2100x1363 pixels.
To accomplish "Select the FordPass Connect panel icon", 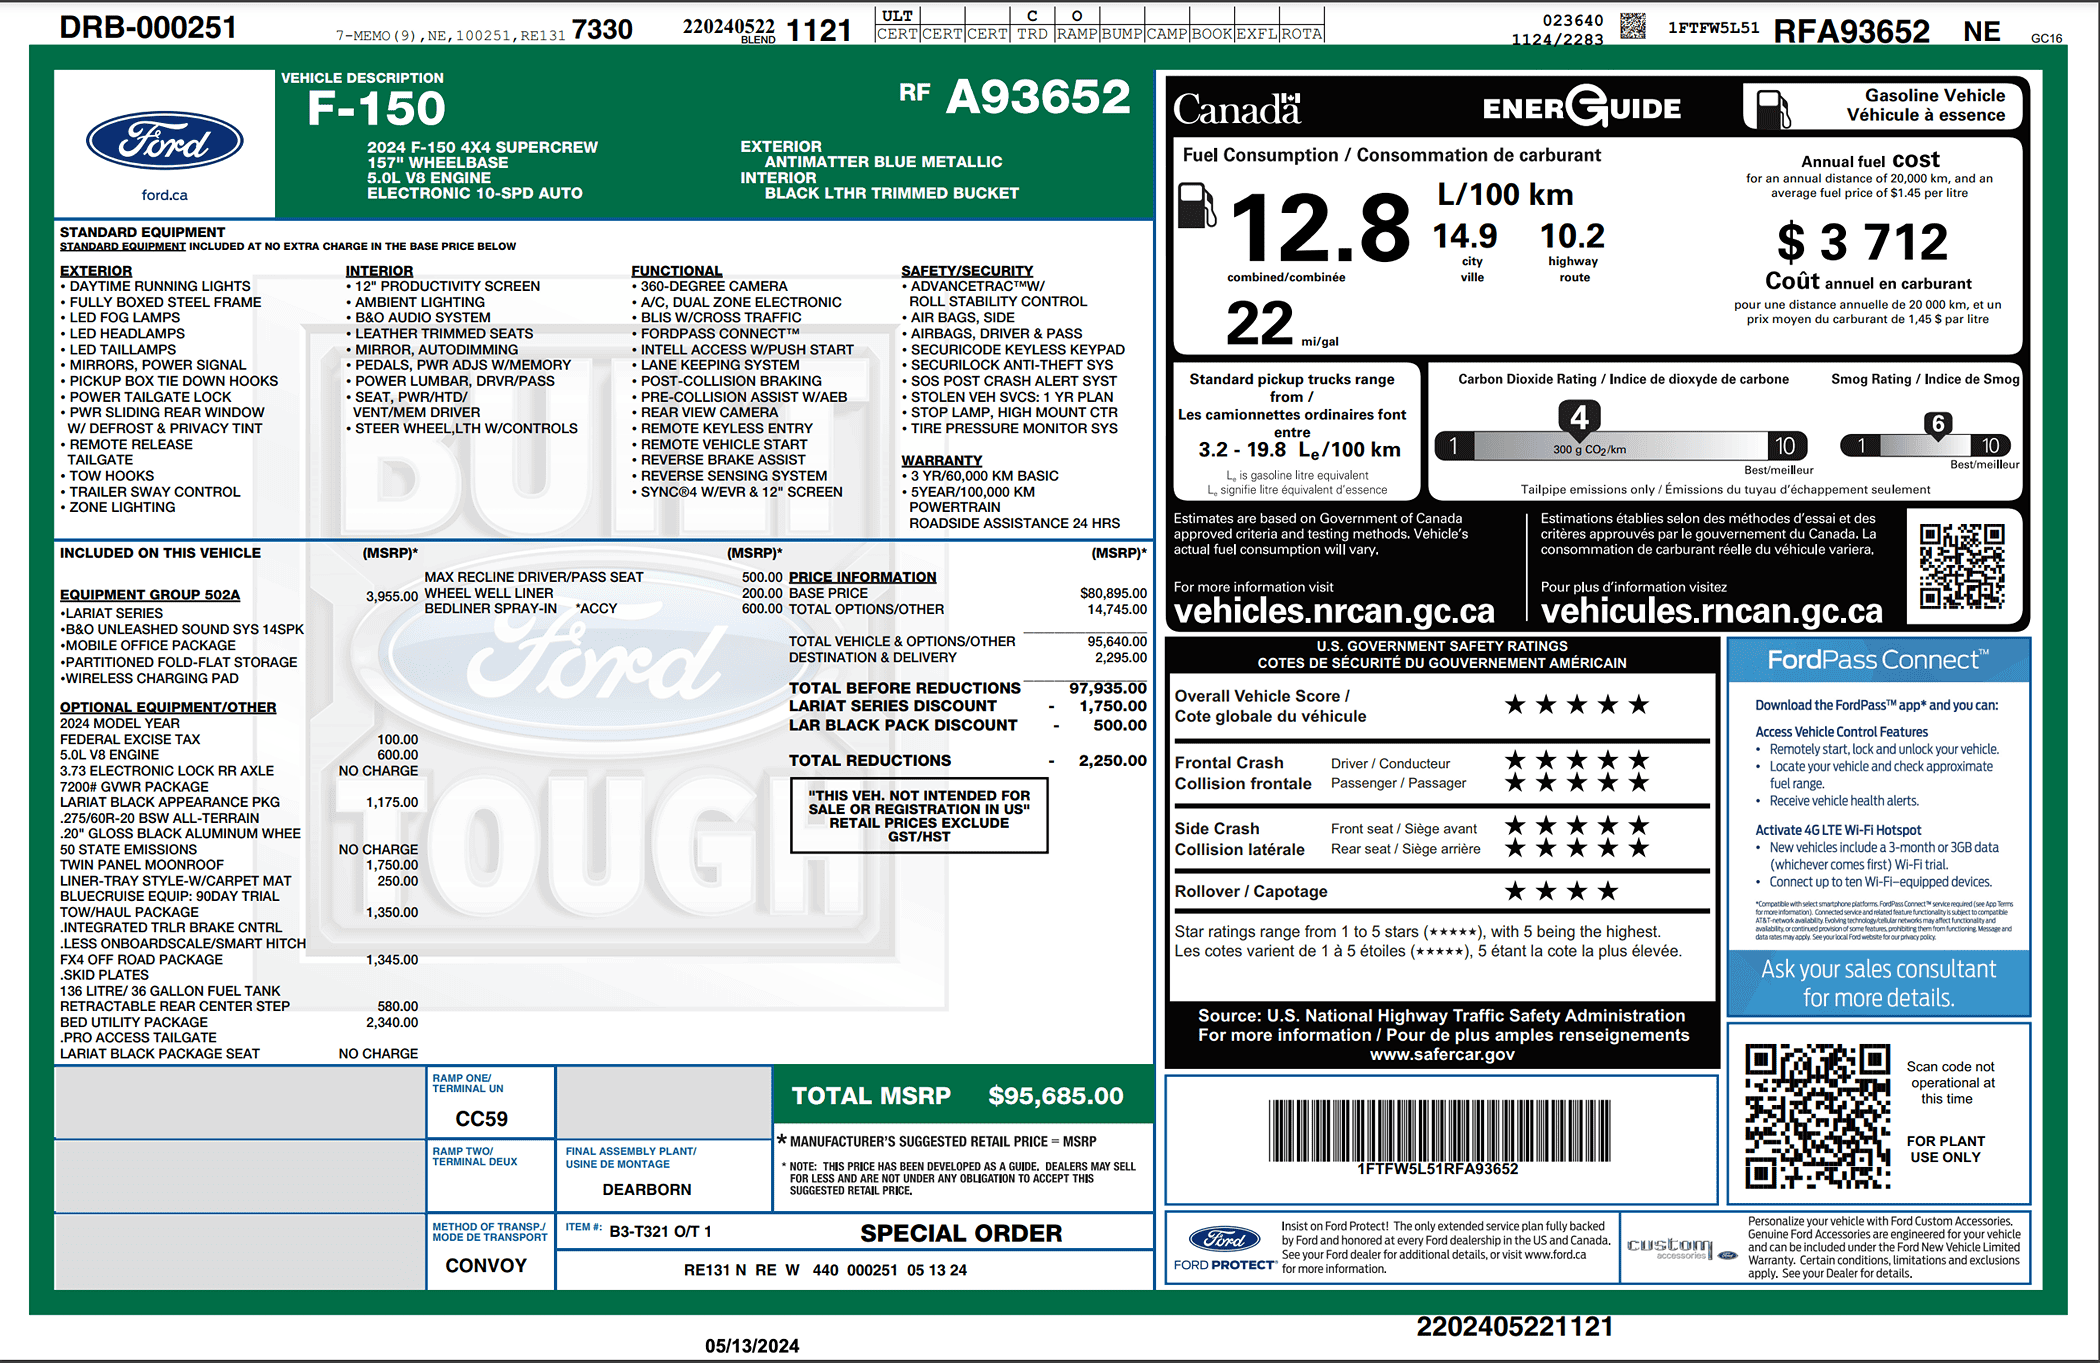I will coord(1880,659).
